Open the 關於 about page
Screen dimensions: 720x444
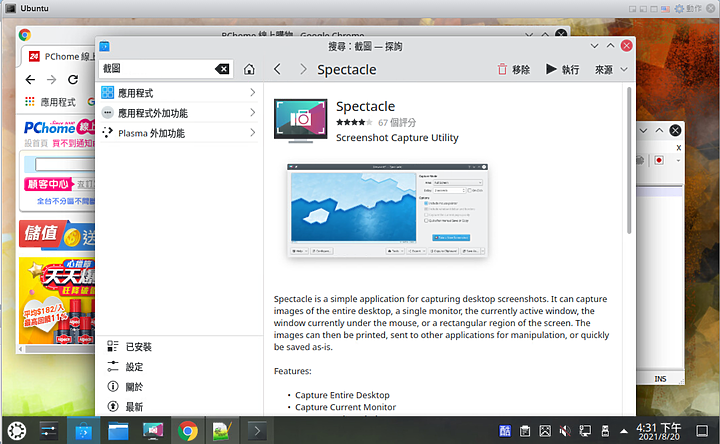pos(179,387)
